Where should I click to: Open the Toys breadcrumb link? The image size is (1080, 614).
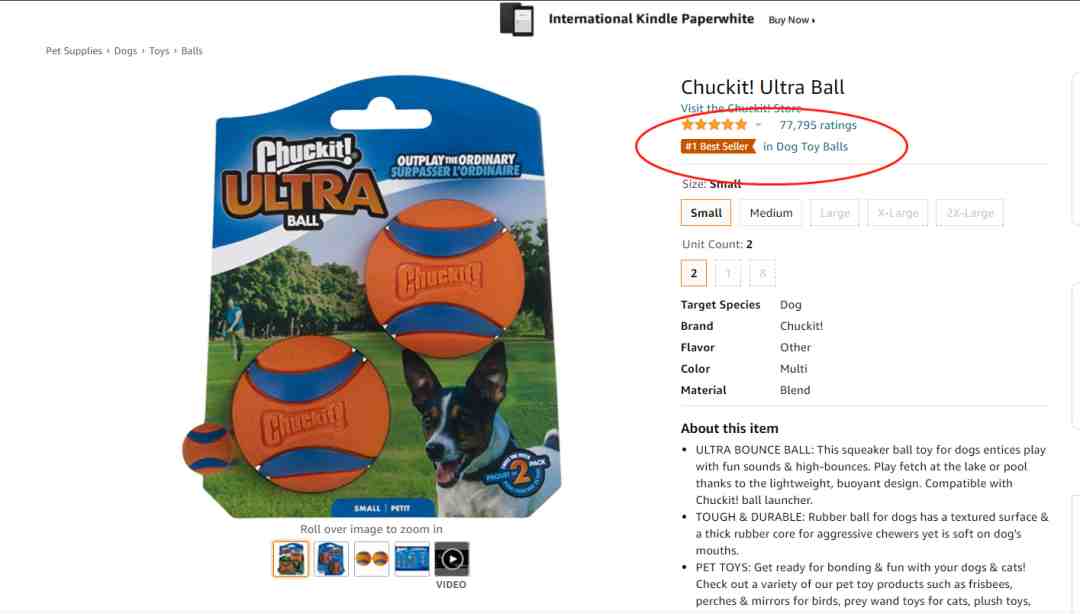point(159,51)
